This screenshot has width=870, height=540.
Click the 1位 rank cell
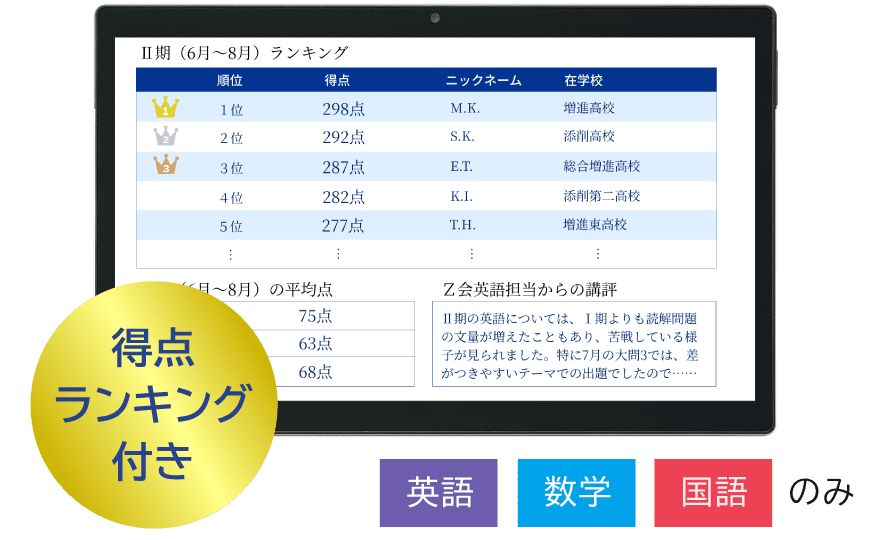pos(231,110)
